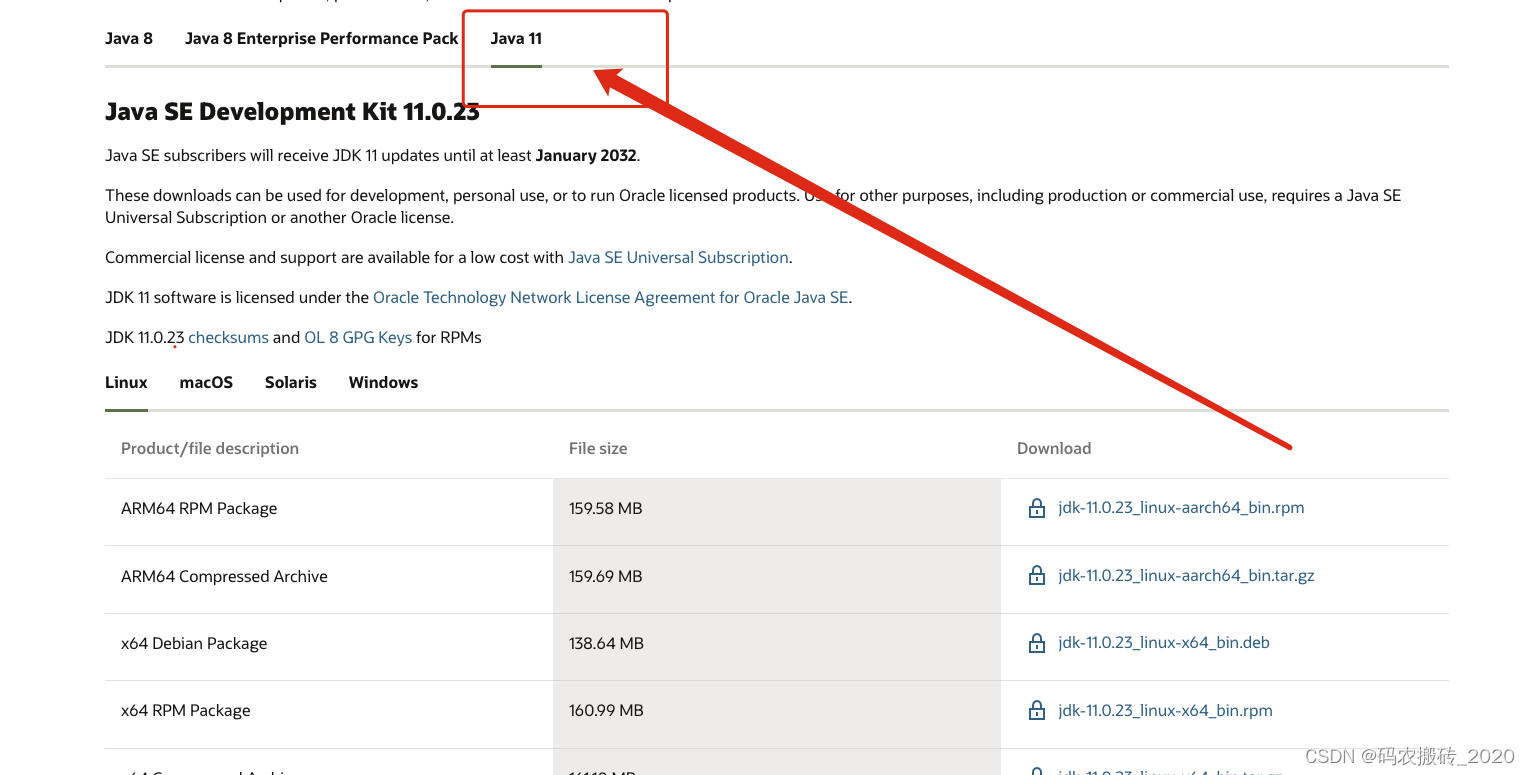
Task: Download jdk-11.0.23_linux-x64_bin.rpm
Action: [1165, 711]
